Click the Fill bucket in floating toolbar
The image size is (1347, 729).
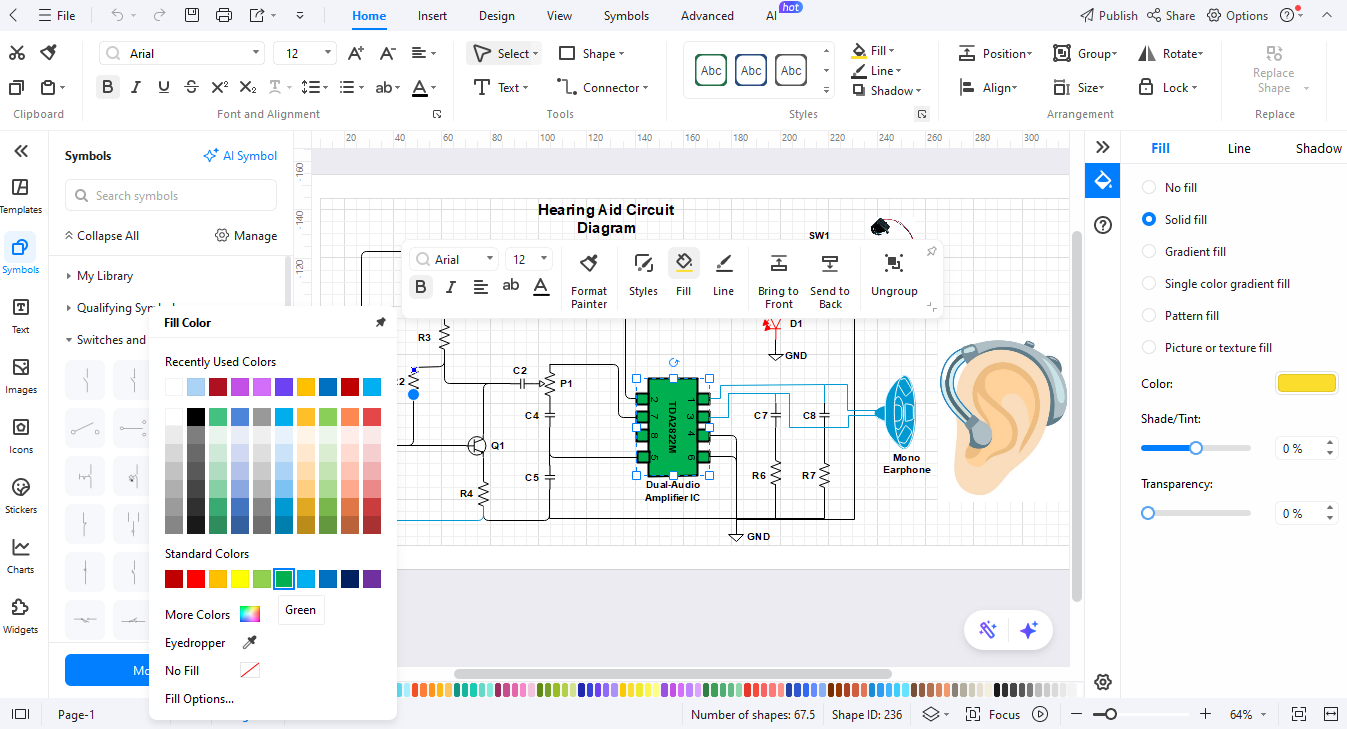pos(683,264)
